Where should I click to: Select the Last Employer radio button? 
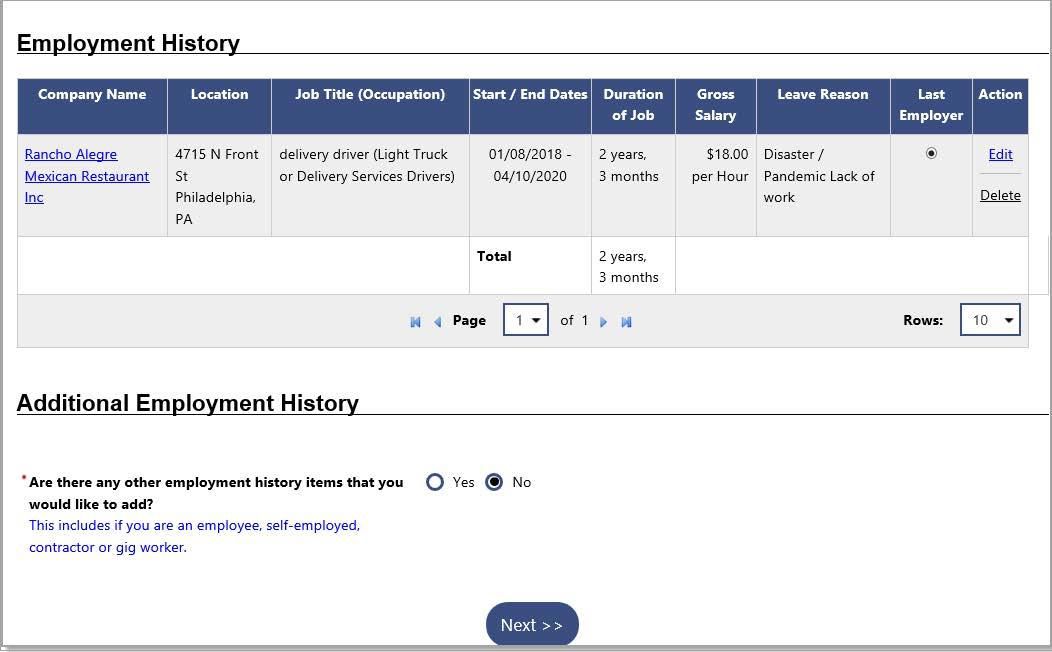[931, 154]
